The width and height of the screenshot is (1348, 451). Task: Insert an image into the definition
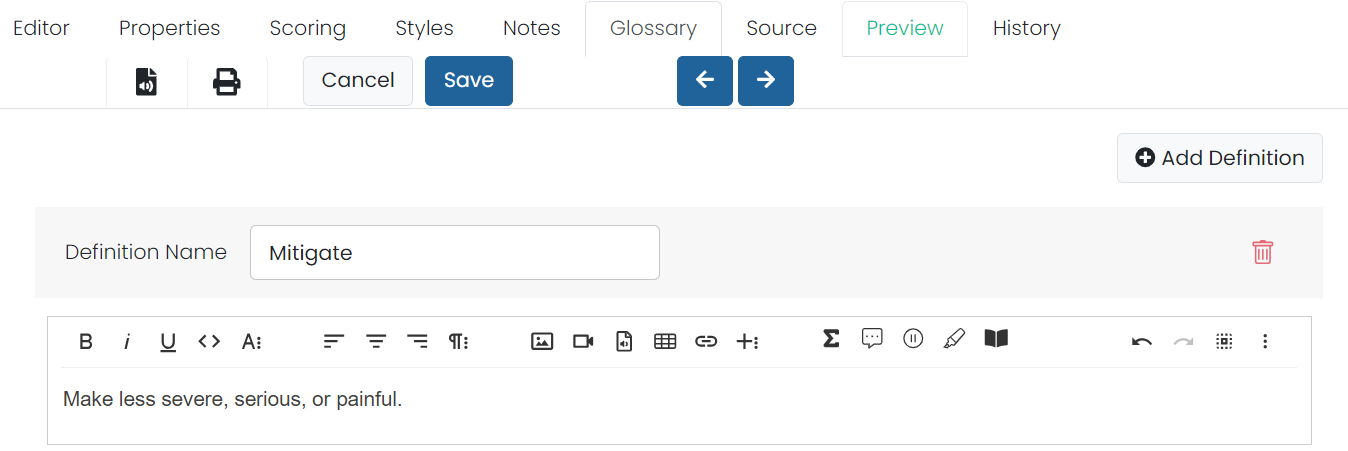(x=542, y=342)
